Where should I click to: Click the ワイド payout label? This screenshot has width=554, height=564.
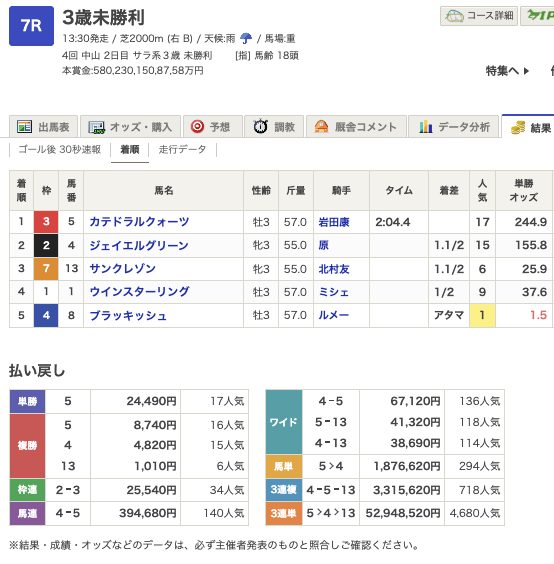tap(283, 422)
